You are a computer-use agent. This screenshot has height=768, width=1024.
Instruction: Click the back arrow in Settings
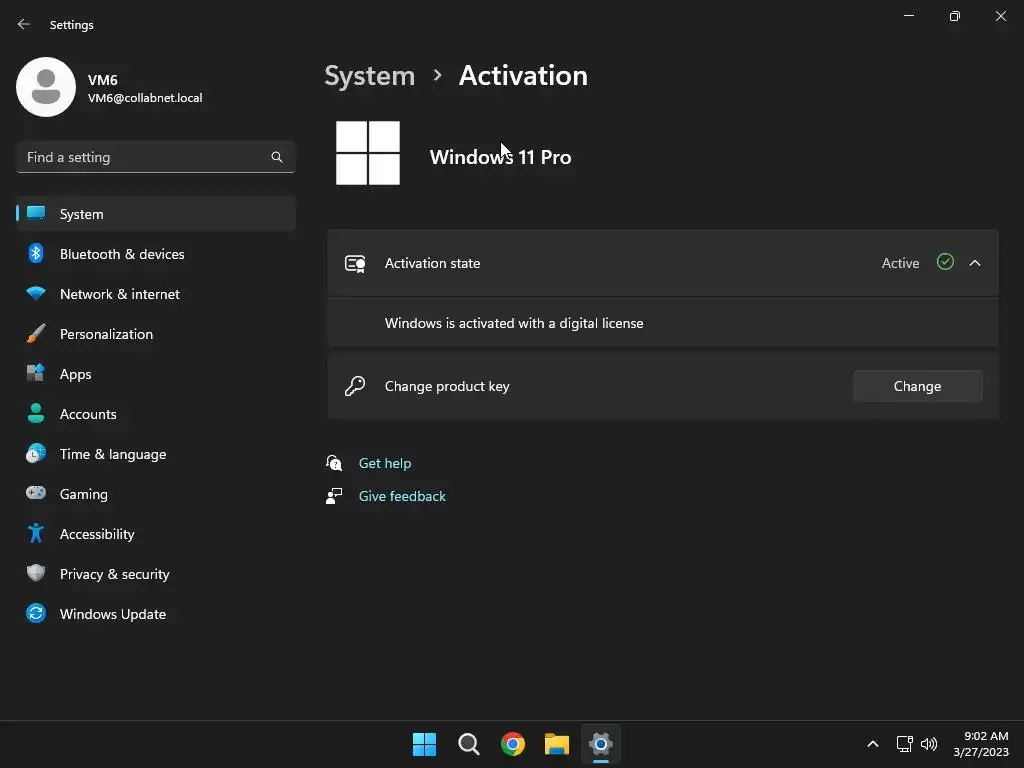tap(24, 24)
